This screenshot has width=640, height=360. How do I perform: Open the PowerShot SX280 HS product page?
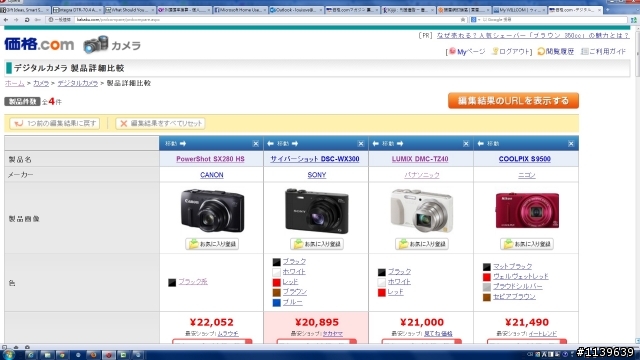[210, 159]
